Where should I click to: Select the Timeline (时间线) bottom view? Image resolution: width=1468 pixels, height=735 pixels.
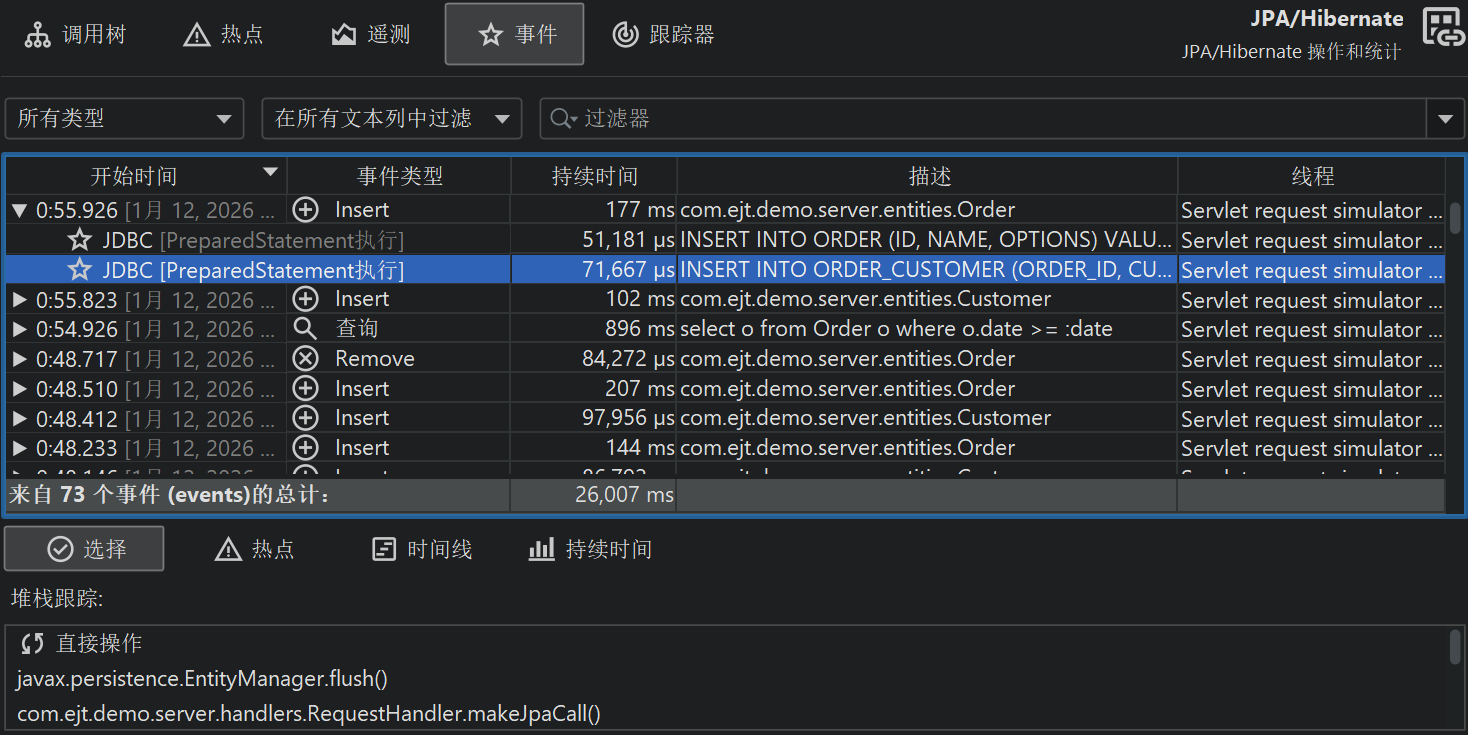coord(421,549)
